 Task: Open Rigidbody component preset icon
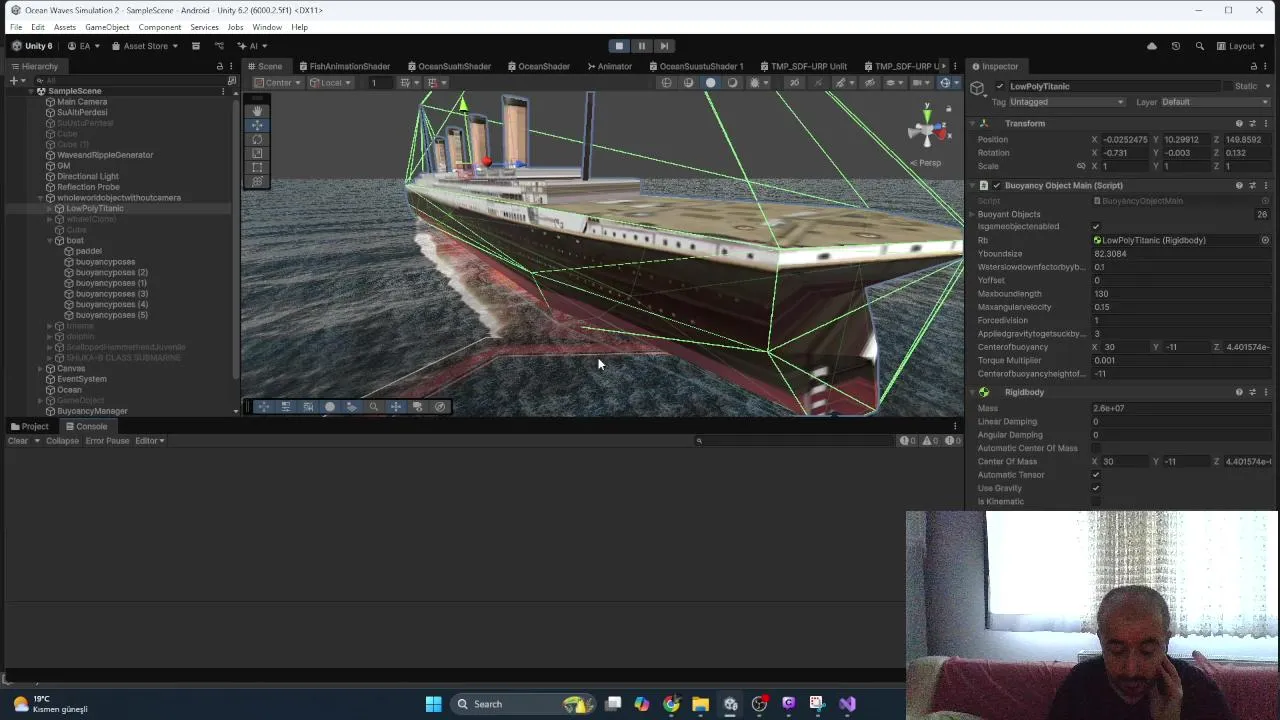[1252, 392]
